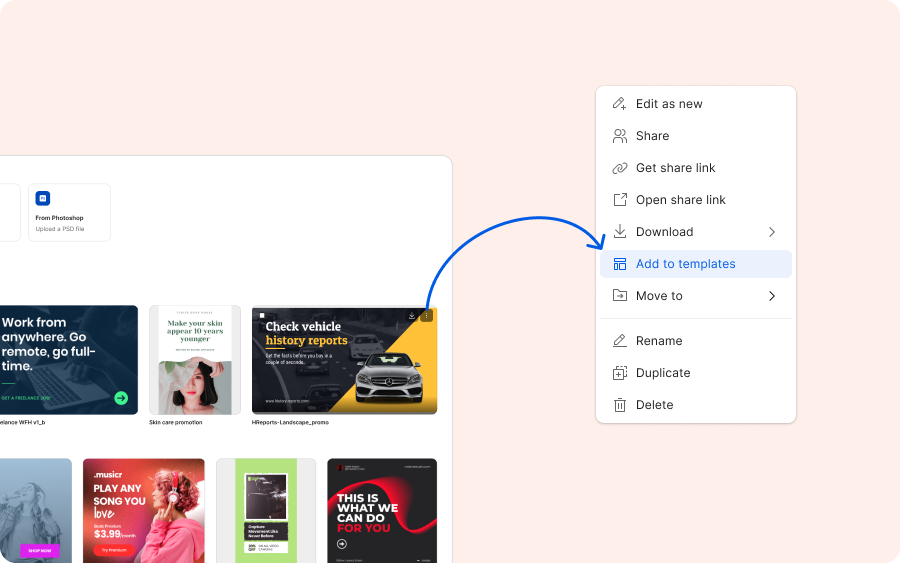
Task: Click the Open share link external icon
Action: pyautogui.click(x=619, y=200)
